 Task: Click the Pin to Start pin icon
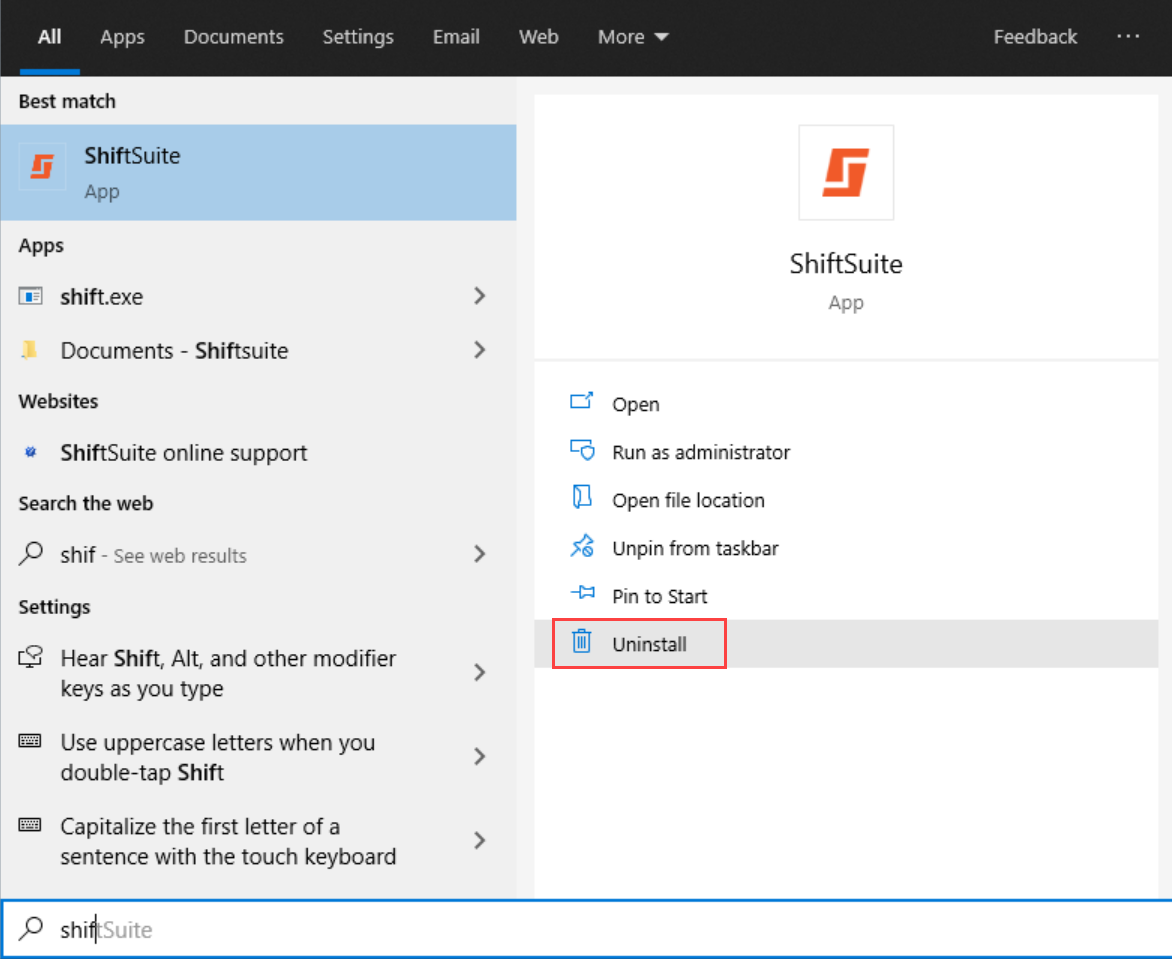[x=582, y=593]
